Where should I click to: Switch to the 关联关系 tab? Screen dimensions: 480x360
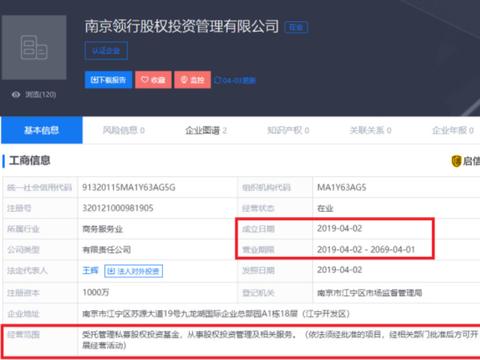[x=370, y=130]
